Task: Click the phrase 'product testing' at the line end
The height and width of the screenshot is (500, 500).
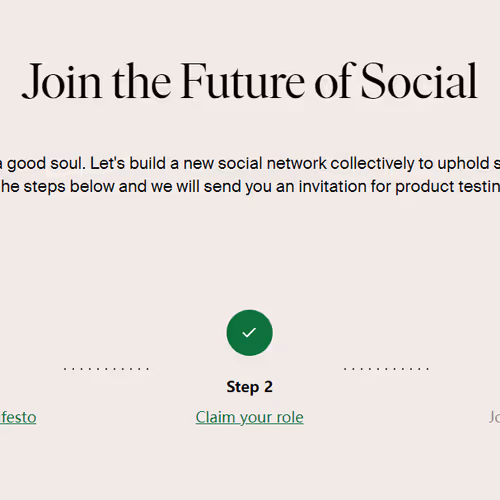Action: [447, 186]
